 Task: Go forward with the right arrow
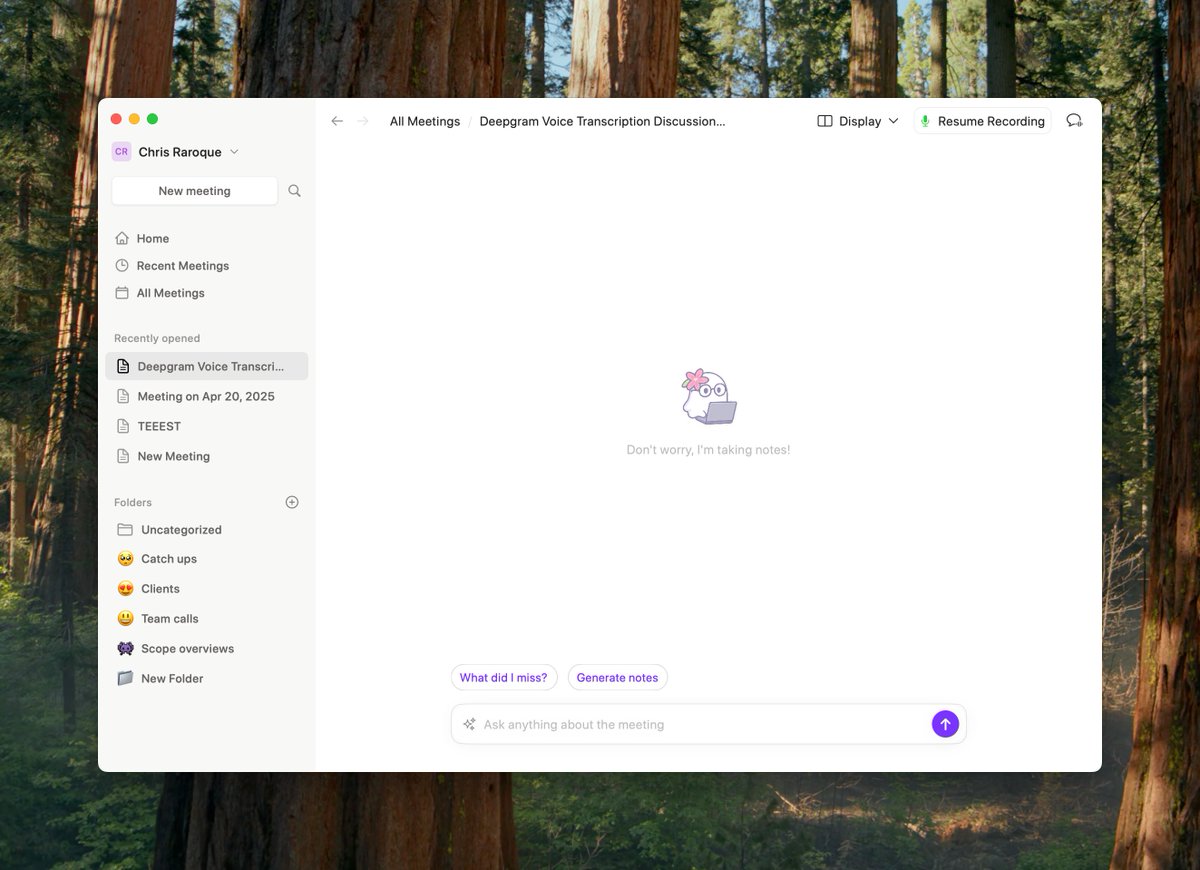pyautogui.click(x=363, y=121)
